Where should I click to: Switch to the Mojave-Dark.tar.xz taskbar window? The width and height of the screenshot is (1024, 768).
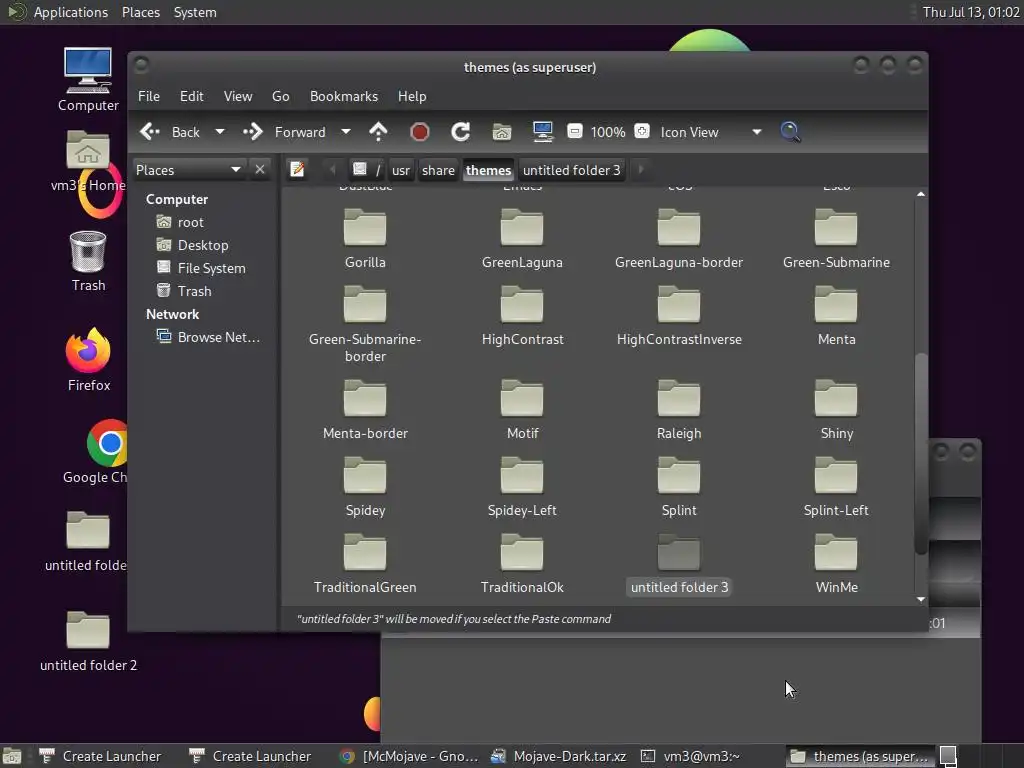click(x=558, y=756)
